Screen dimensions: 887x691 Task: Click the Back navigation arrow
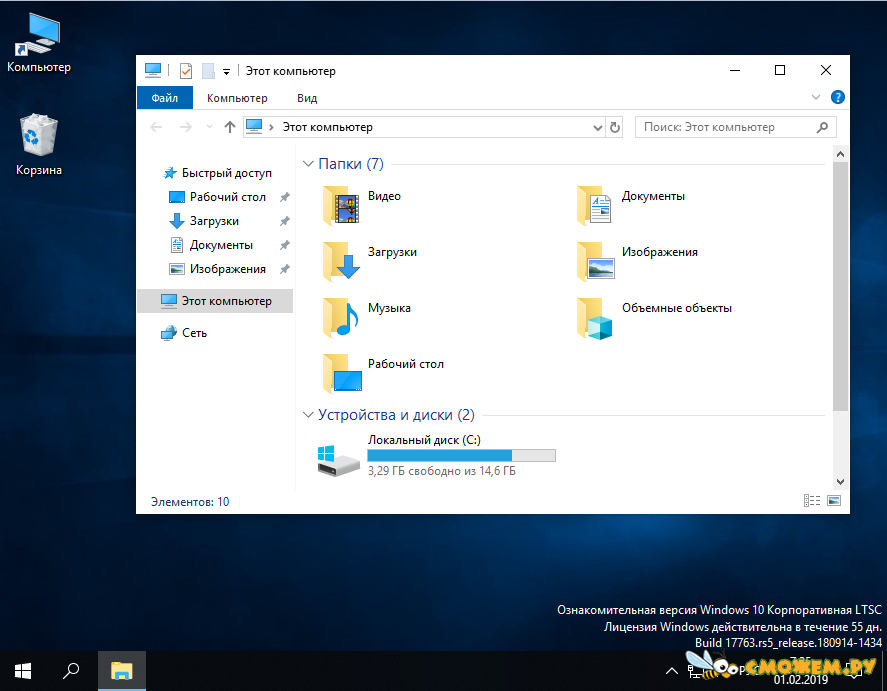pos(157,127)
